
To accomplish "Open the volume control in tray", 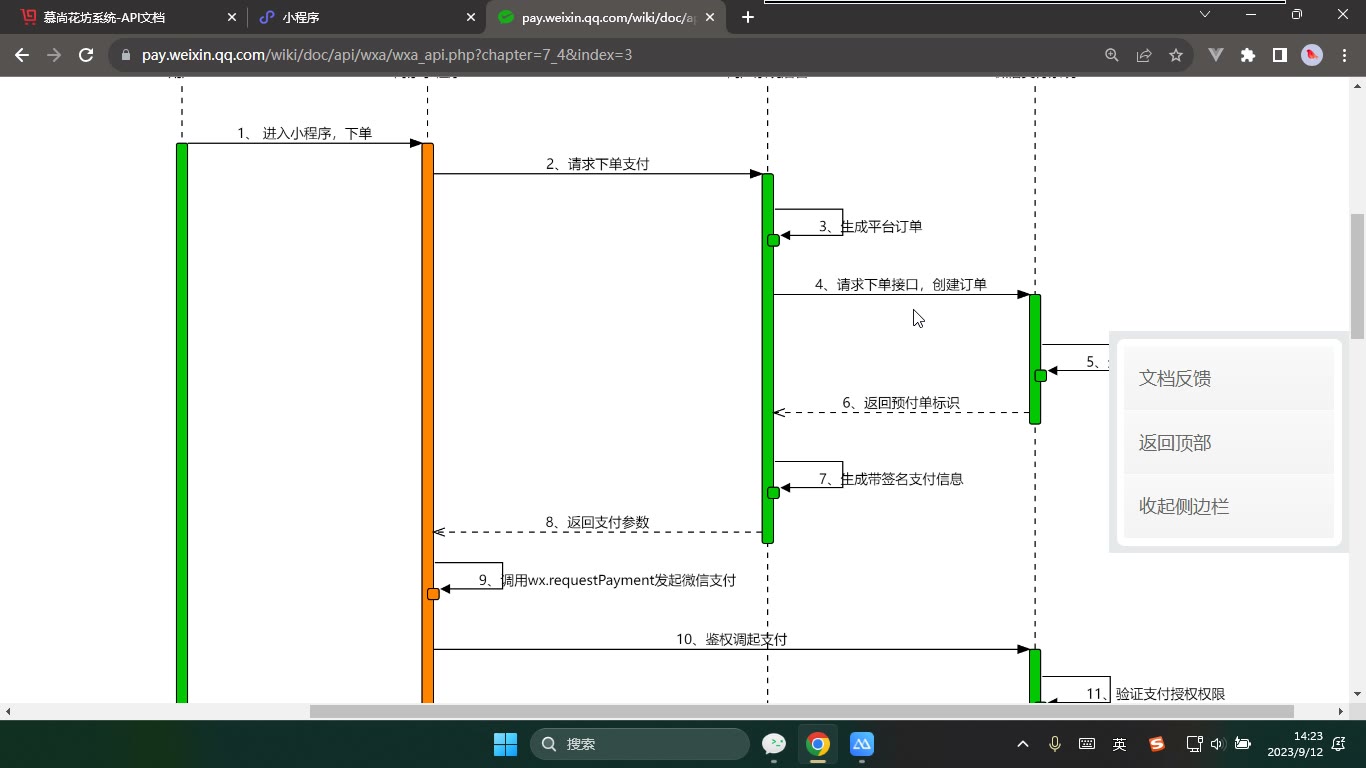I will 1217,744.
